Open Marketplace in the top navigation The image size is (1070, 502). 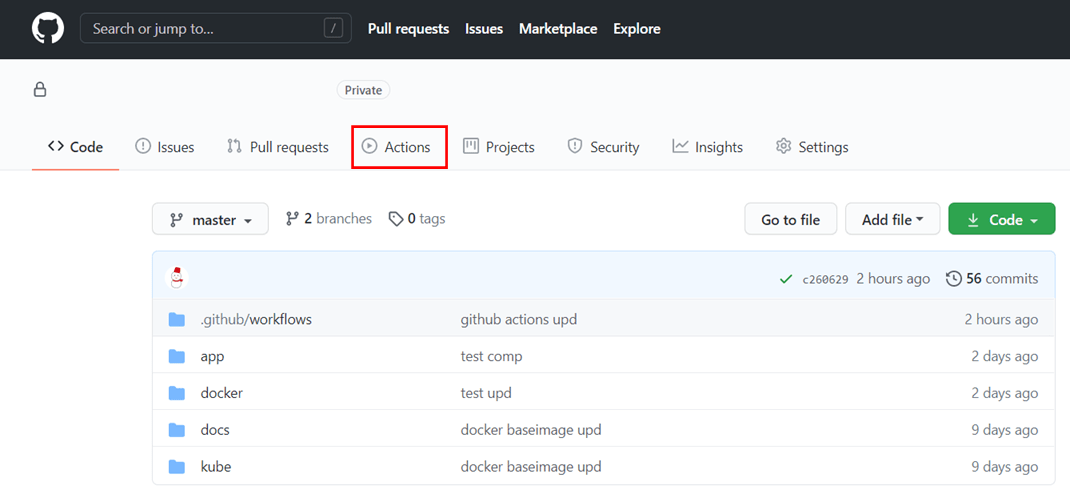(x=558, y=29)
